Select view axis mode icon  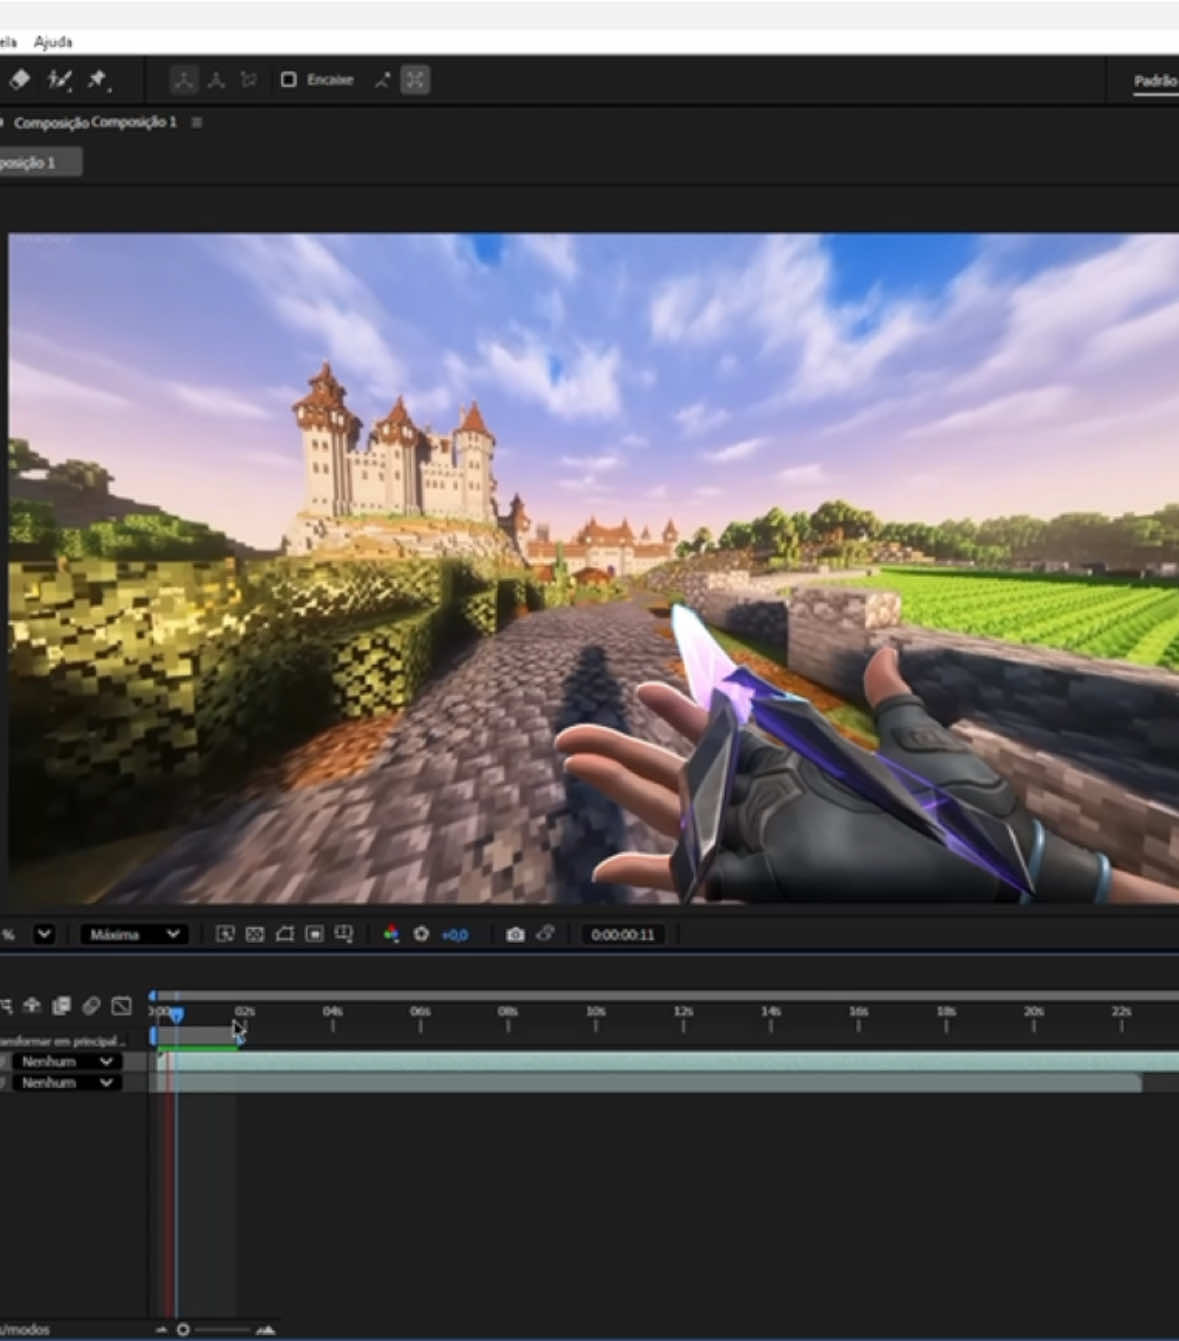point(248,80)
